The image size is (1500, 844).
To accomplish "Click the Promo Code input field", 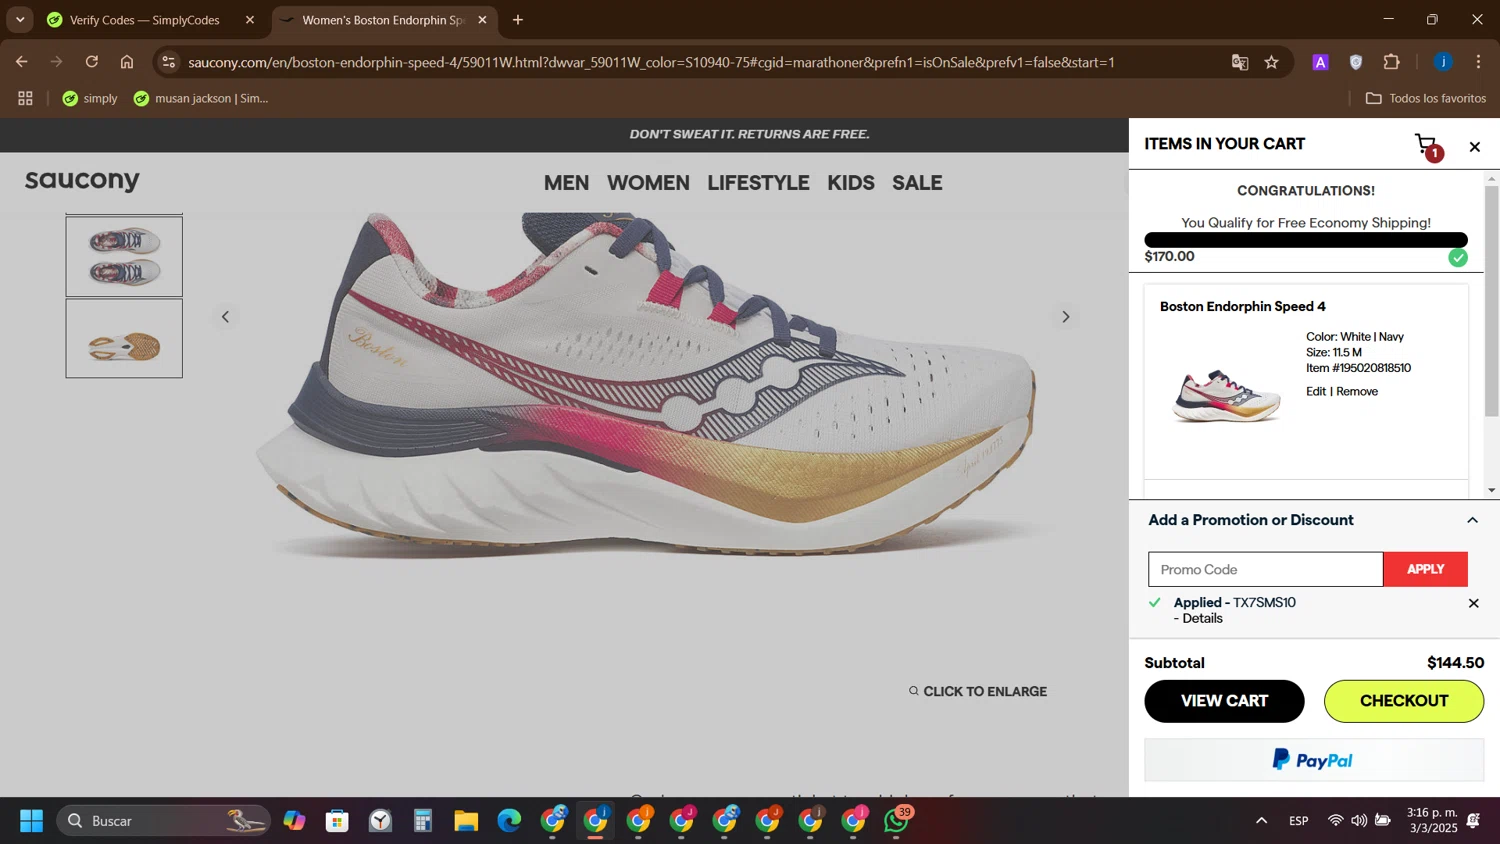I will pyautogui.click(x=1265, y=569).
